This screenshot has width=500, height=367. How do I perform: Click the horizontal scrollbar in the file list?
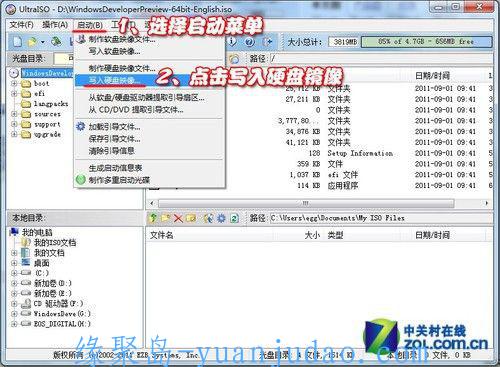point(306,203)
